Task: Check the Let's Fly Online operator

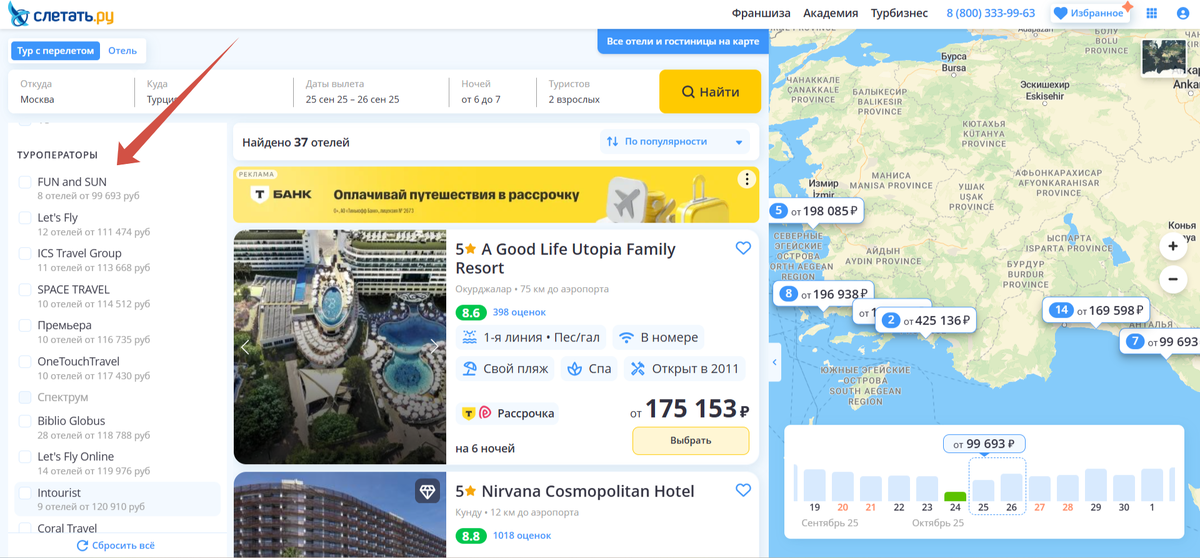Action: pyautogui.click(x=25, y=457)
